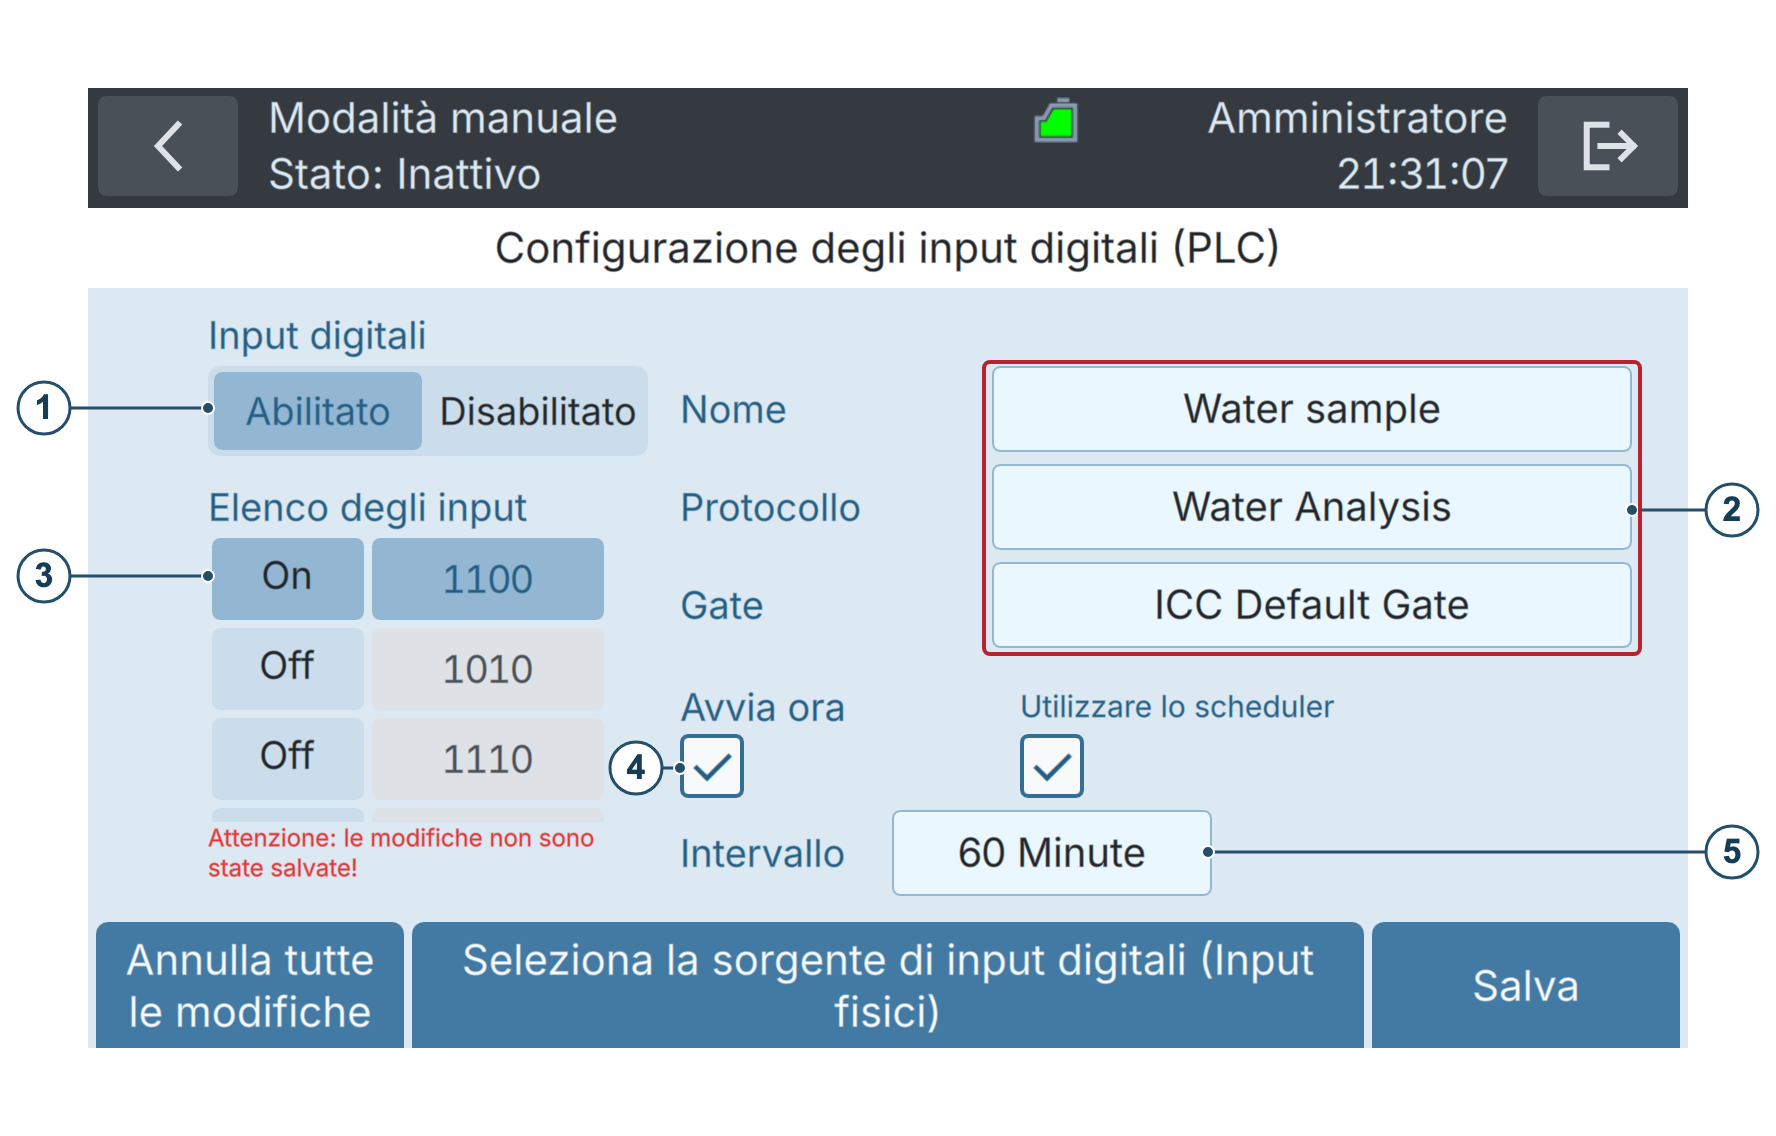Select input 1110 in the input list
The image size is (1776, 1136).
[x=488, y=758]
